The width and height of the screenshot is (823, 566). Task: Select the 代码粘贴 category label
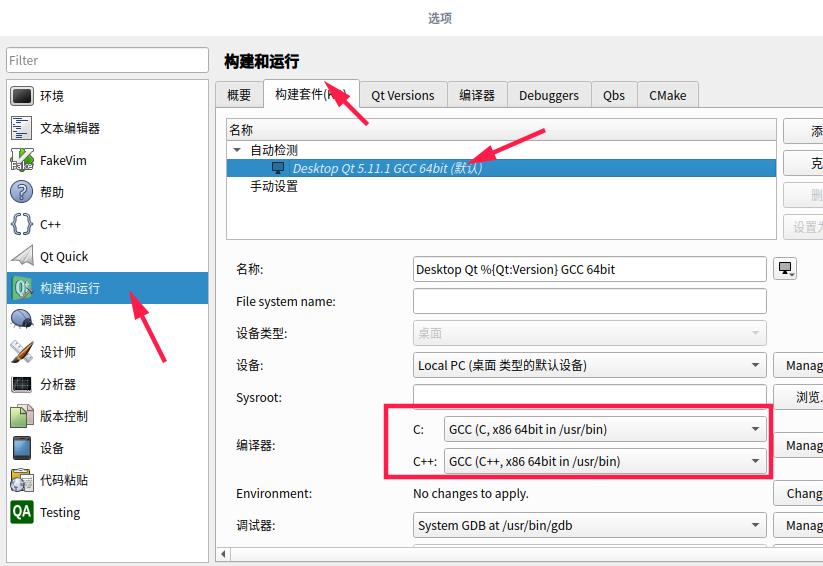tap(64, 480)
